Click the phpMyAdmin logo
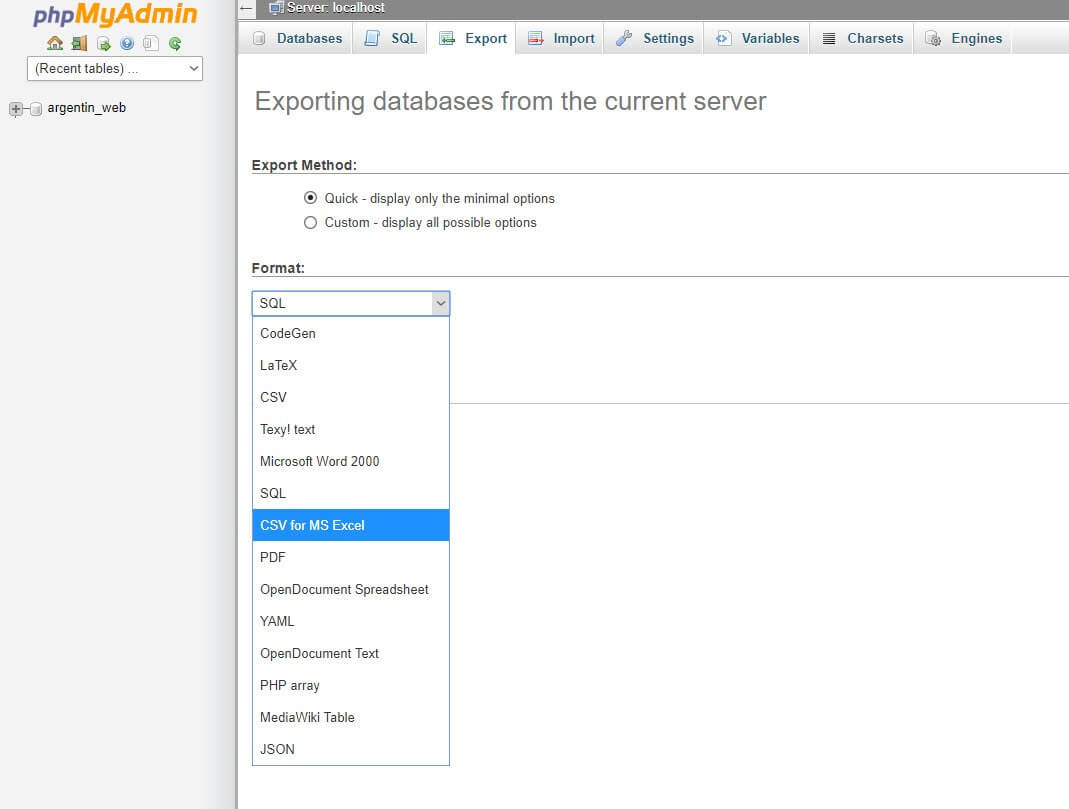1069x809 pixels. (115, 14)
